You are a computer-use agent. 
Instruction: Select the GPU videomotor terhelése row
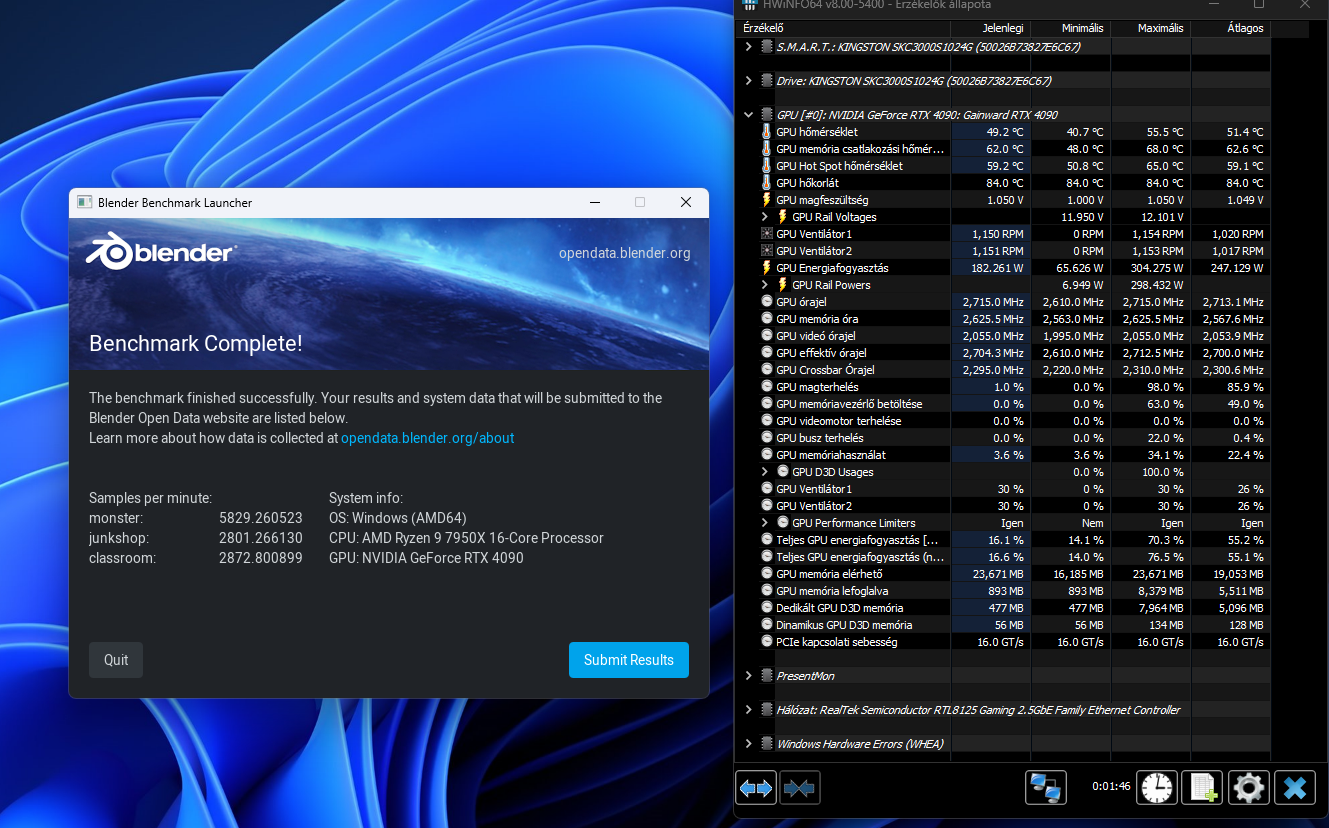coord(1004,421)
